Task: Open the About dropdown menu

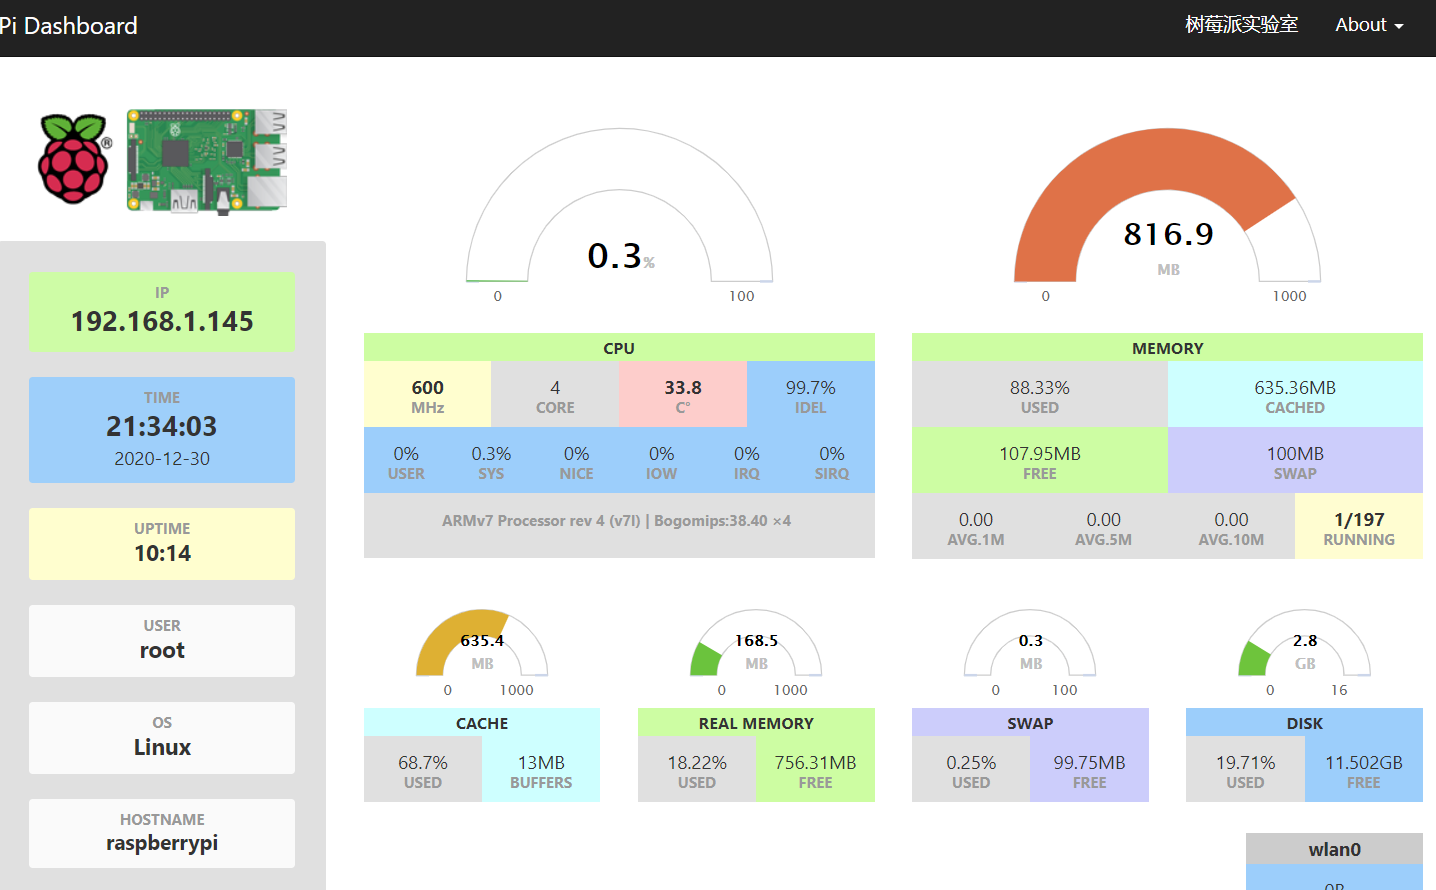Action: [x=1368, y=26]
